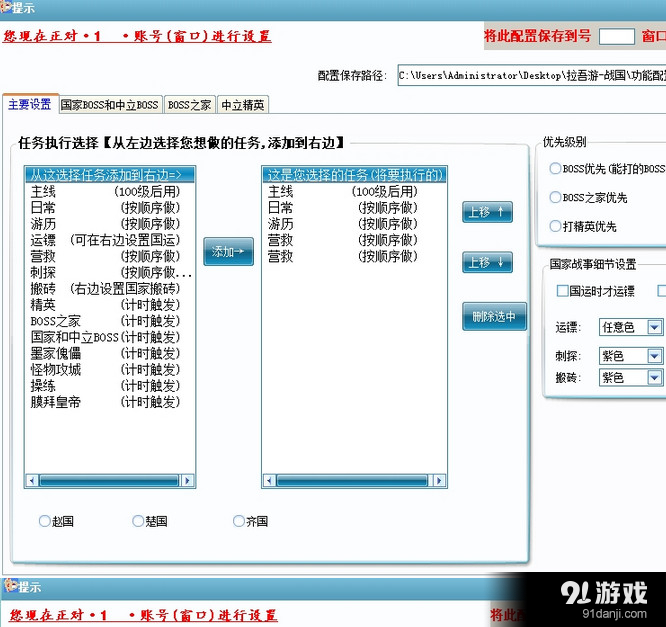
Task: Choose the 楚国 radio button
Action: click(x=138, y=521)
